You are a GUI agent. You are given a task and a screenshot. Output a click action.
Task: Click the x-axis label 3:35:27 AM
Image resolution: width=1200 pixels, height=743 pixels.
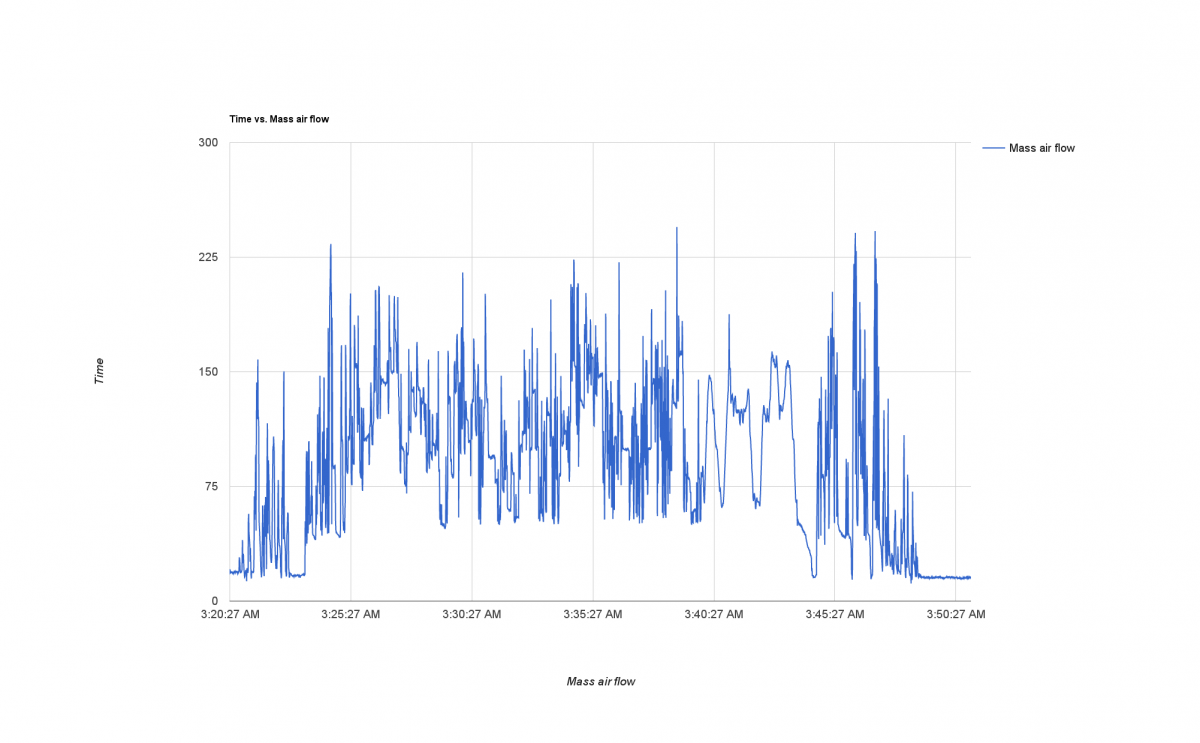593,614
